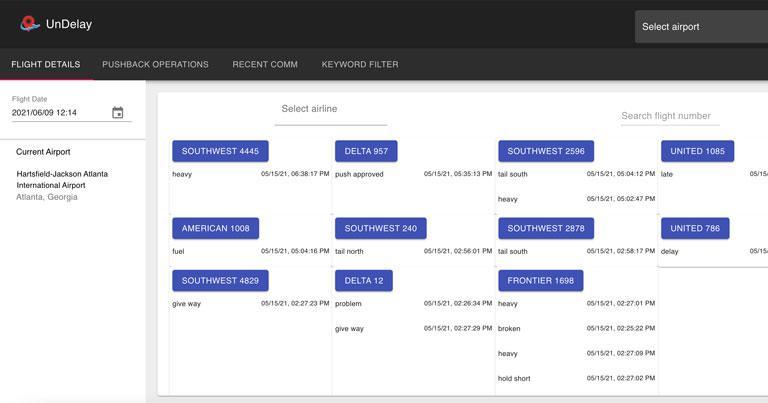Image resolution: width=768 pixels, height=403 pixels.
Task: Click timestamp 05/15/21, 05:35:13 PM
Action: 458,174
